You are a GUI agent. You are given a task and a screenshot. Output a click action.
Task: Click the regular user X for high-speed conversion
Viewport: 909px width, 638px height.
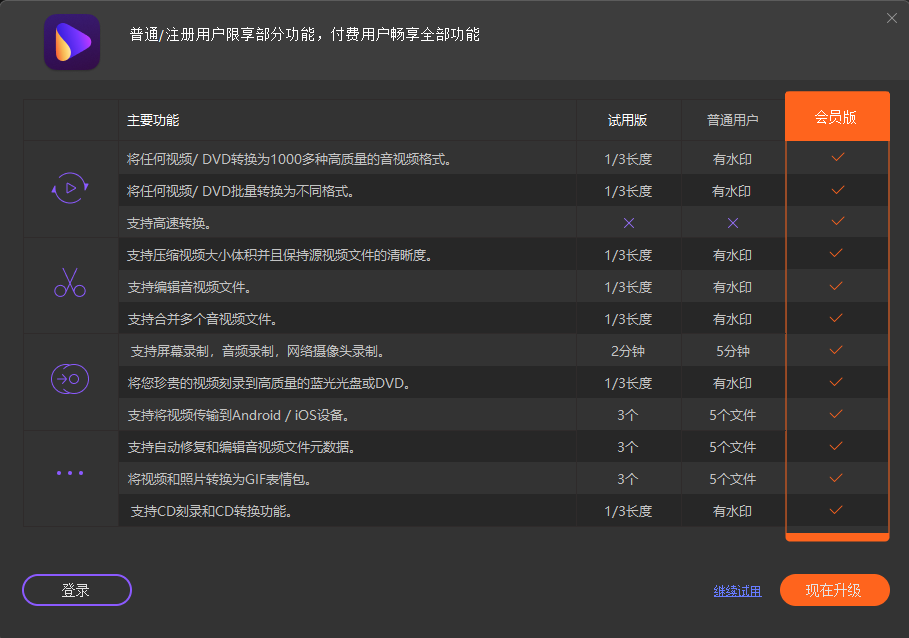[732, 223]
